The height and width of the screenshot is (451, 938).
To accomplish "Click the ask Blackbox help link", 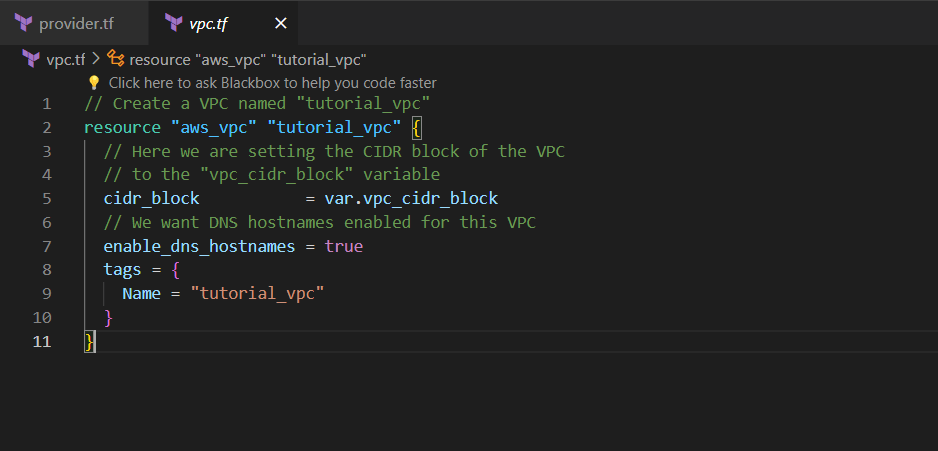I will click(272, 83).
